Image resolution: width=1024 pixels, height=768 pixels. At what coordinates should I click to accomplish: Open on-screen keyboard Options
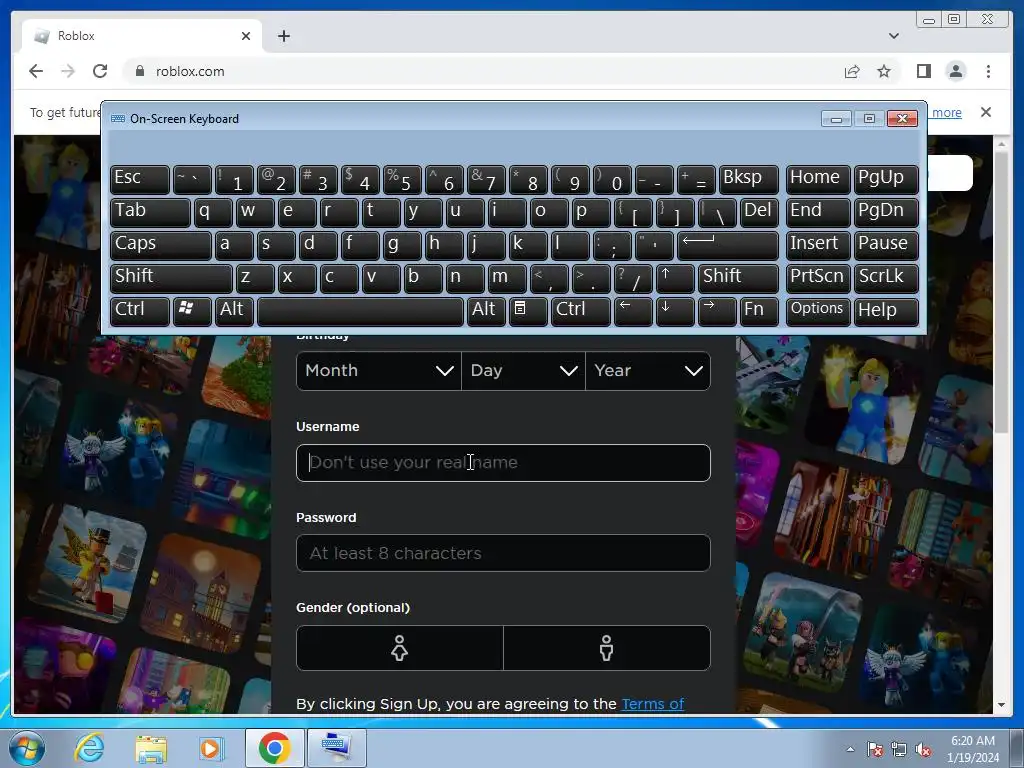tap(818, 312)
